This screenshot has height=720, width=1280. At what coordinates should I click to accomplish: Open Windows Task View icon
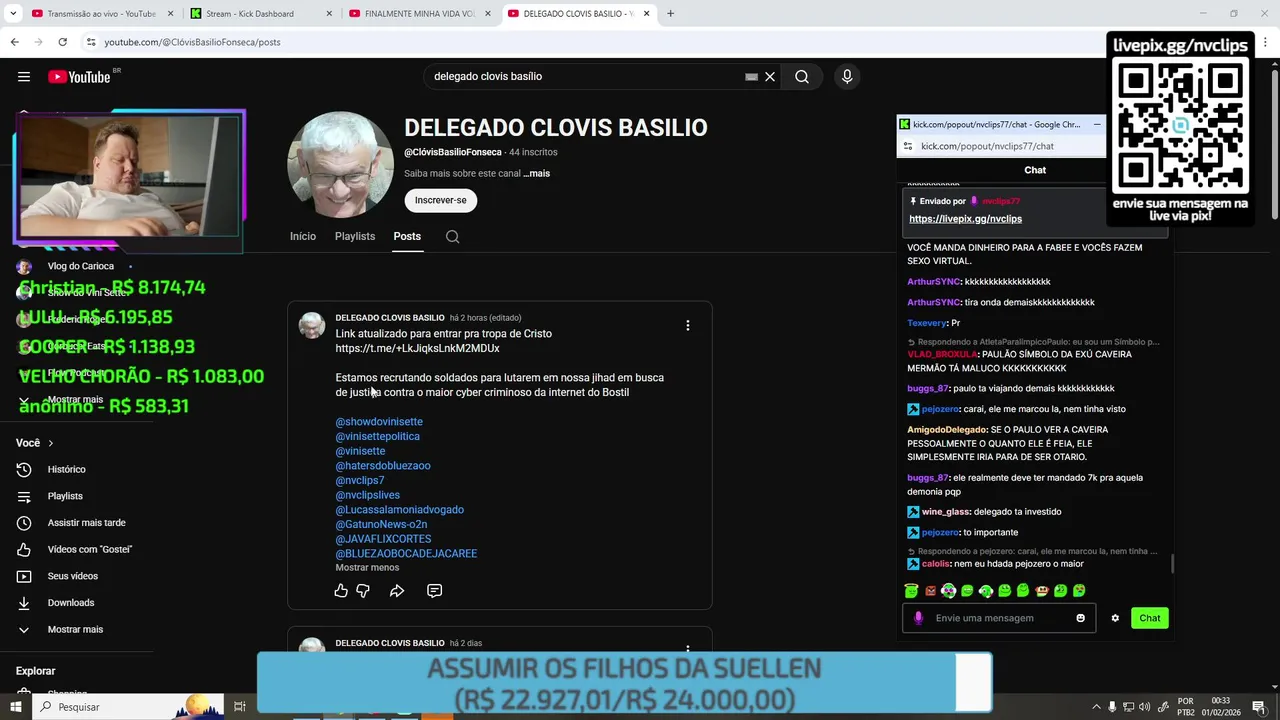(x=240, y=707)
